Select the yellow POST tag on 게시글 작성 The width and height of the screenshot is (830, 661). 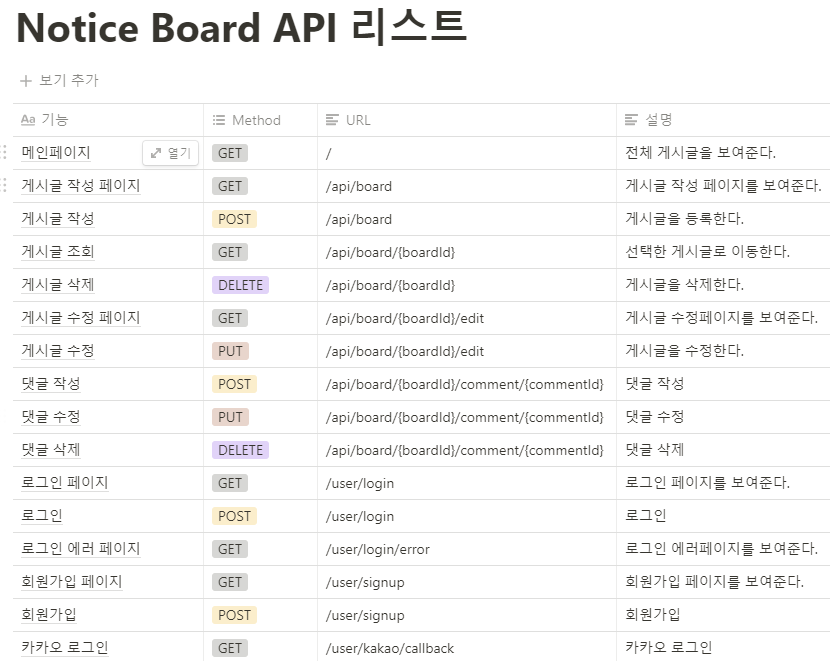[234, 218]
